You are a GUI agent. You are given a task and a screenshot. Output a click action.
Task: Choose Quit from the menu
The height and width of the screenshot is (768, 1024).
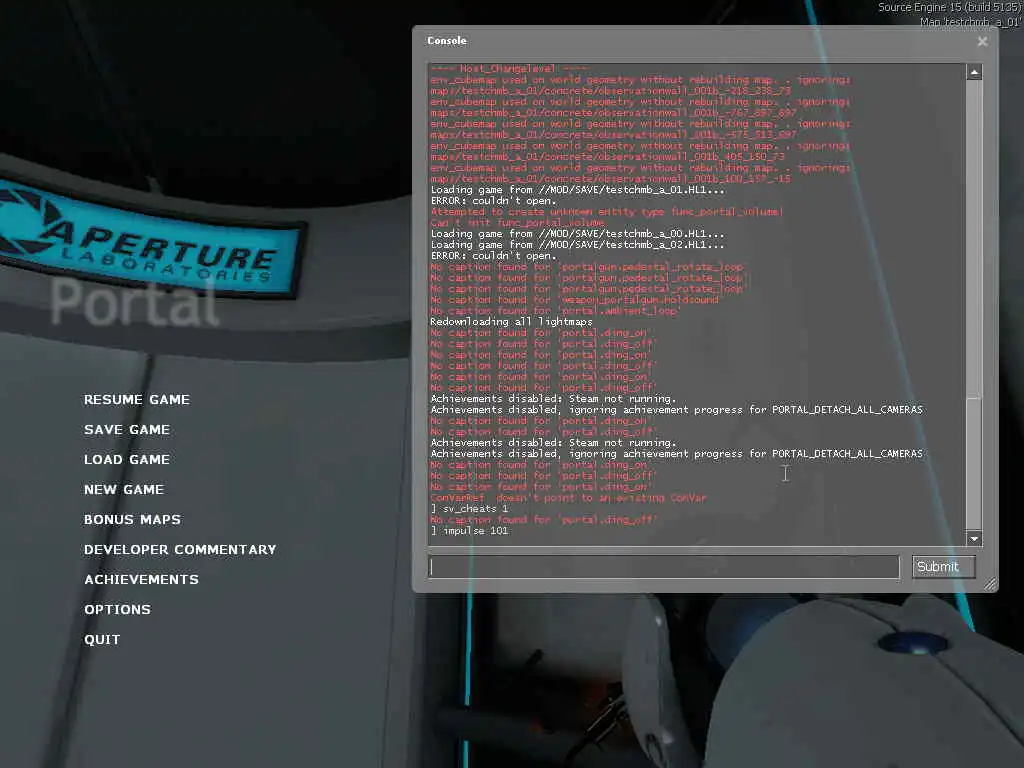tap(102, 640)
